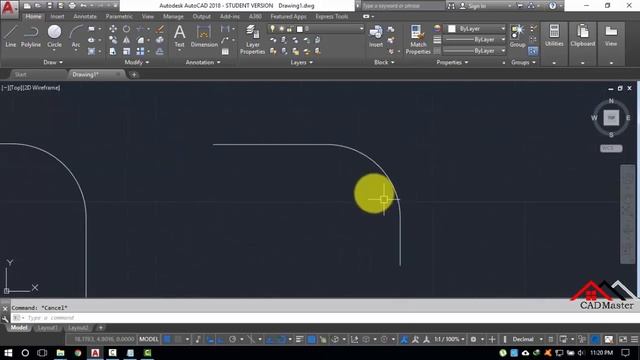This screenshot has width=640, height=360.
Task: Open the layer list dropdown
Action: pos(361,29)
